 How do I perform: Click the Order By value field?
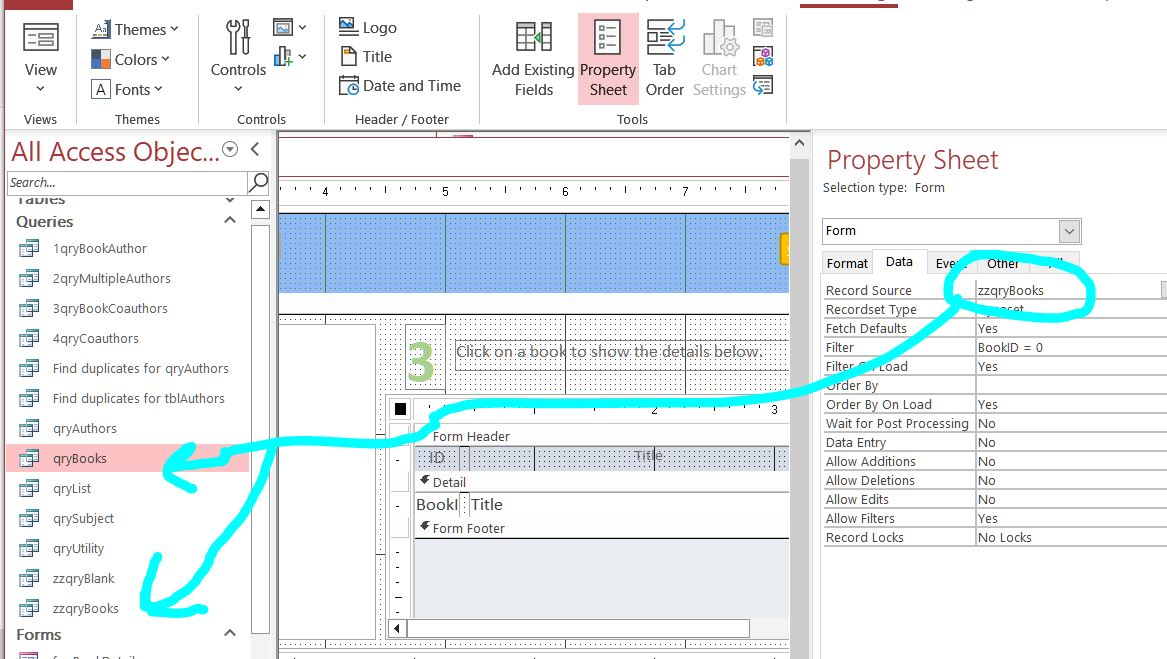(x=1071, y=386)
